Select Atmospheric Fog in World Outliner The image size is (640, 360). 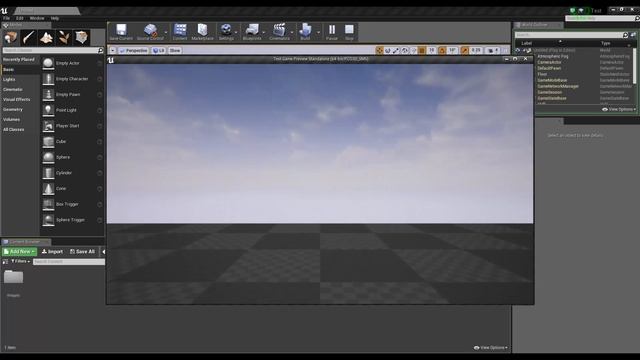pos(553,56)
